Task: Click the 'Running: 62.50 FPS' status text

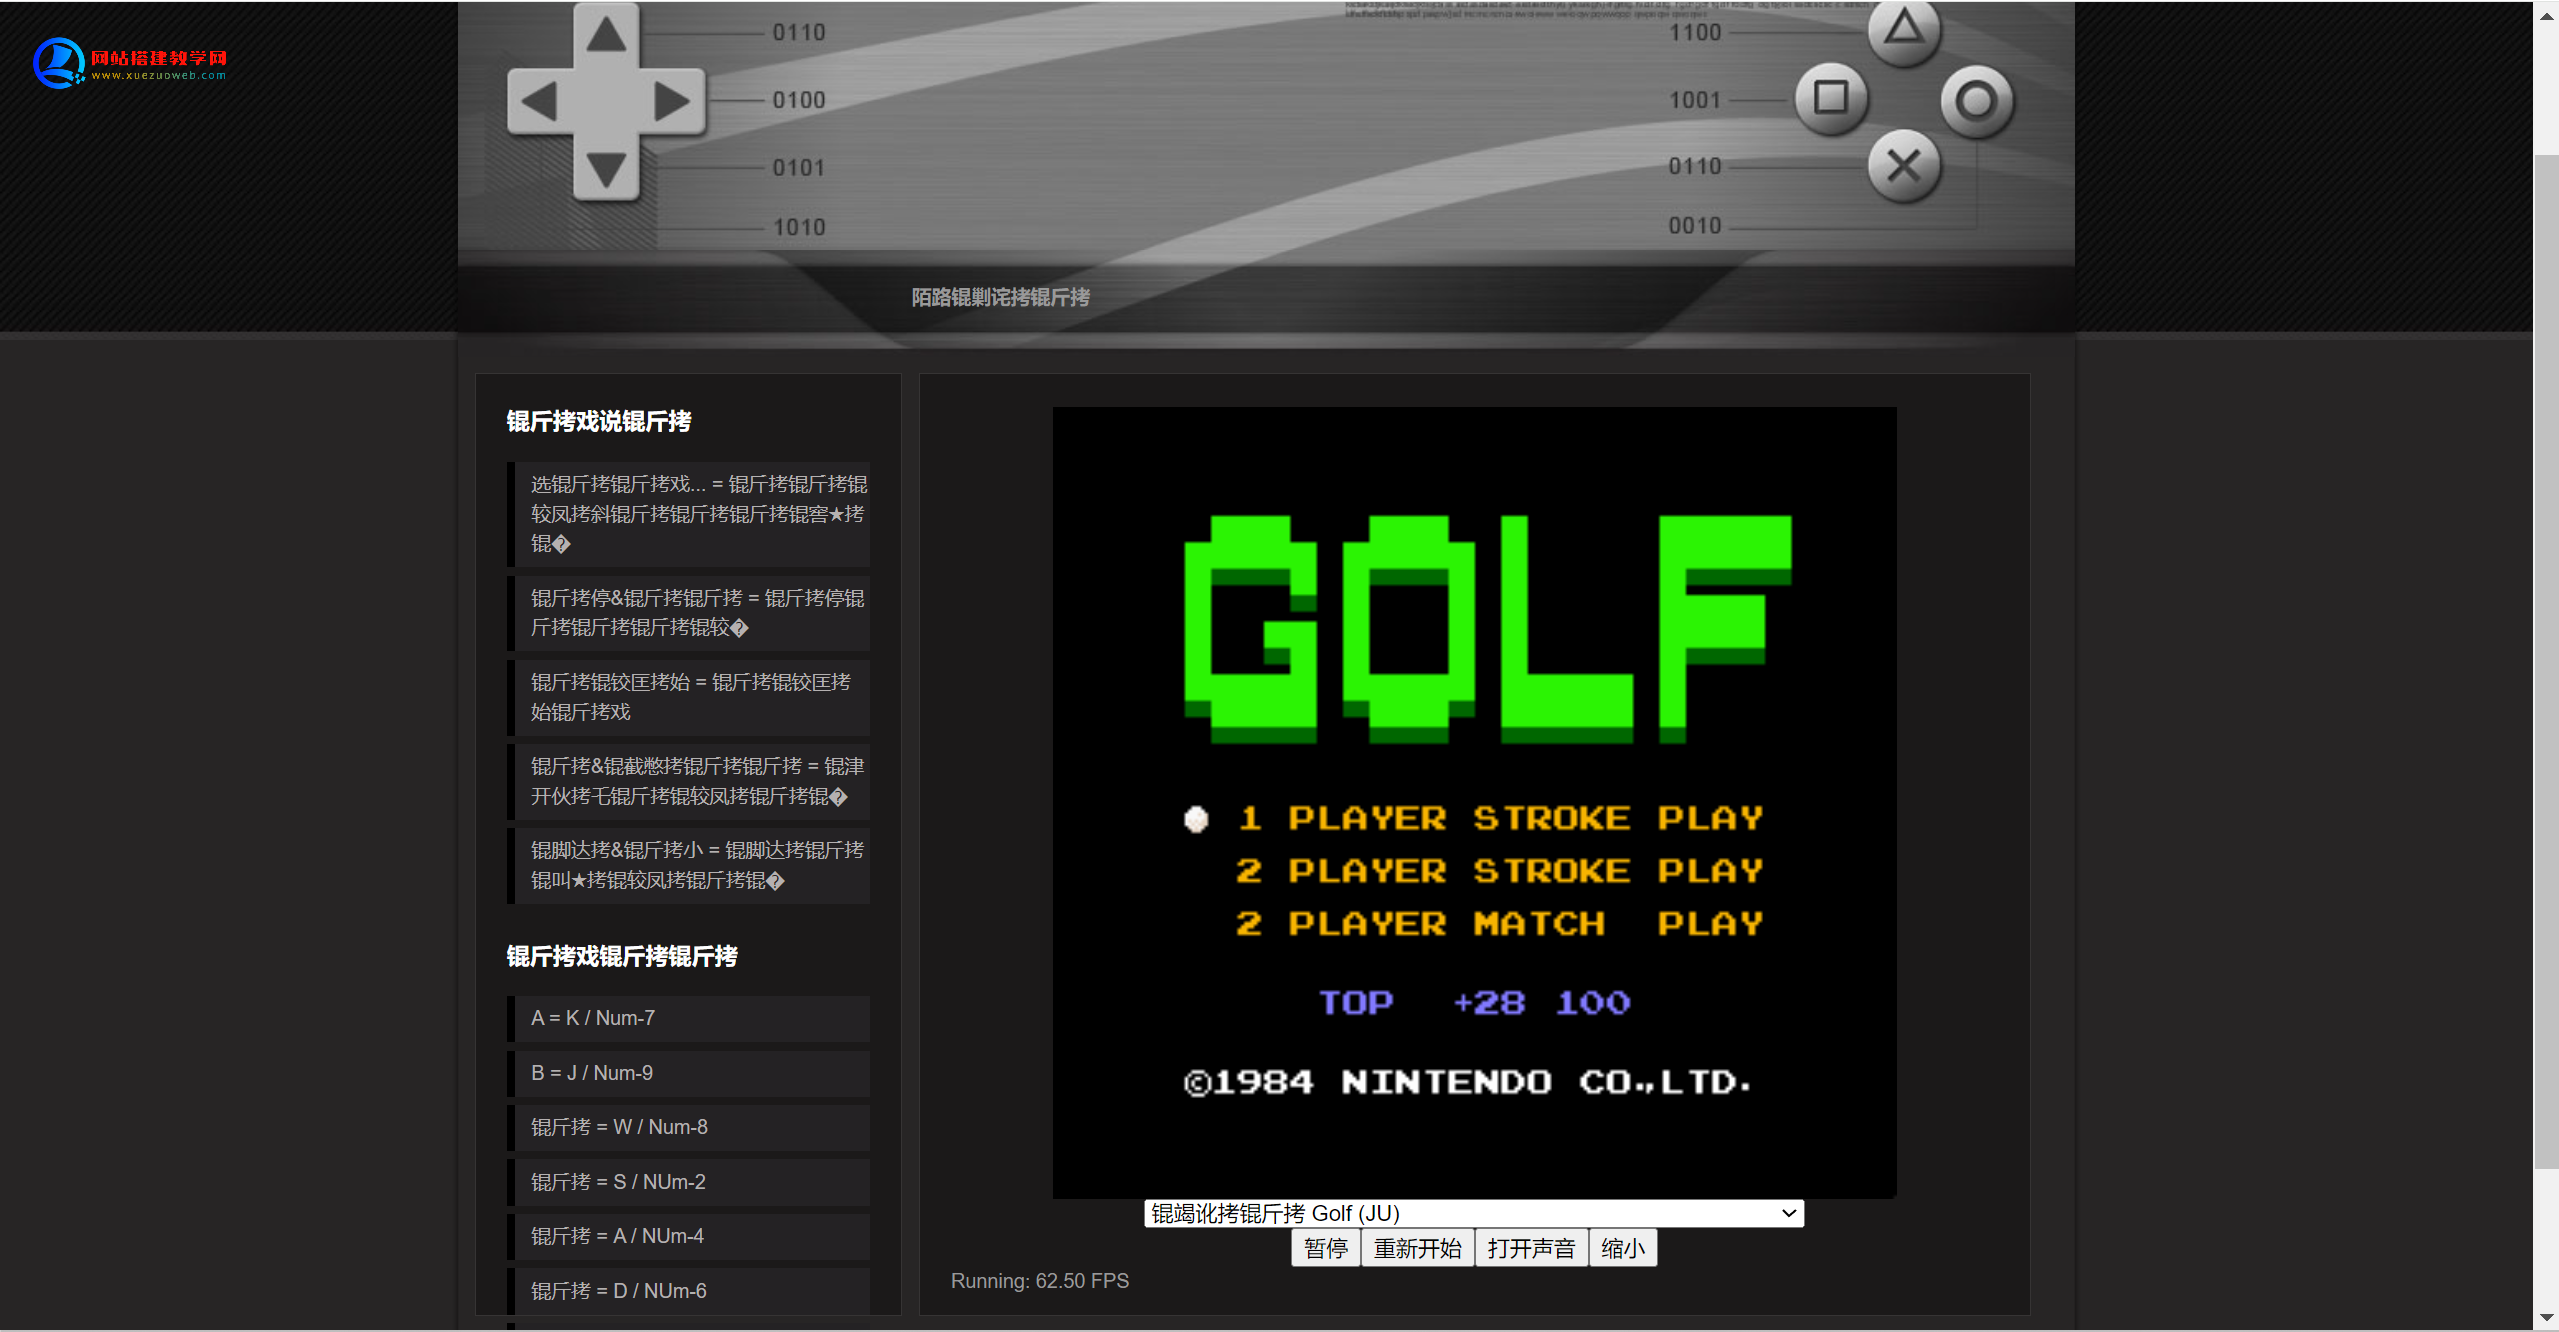Action: click(1040, 1281)
